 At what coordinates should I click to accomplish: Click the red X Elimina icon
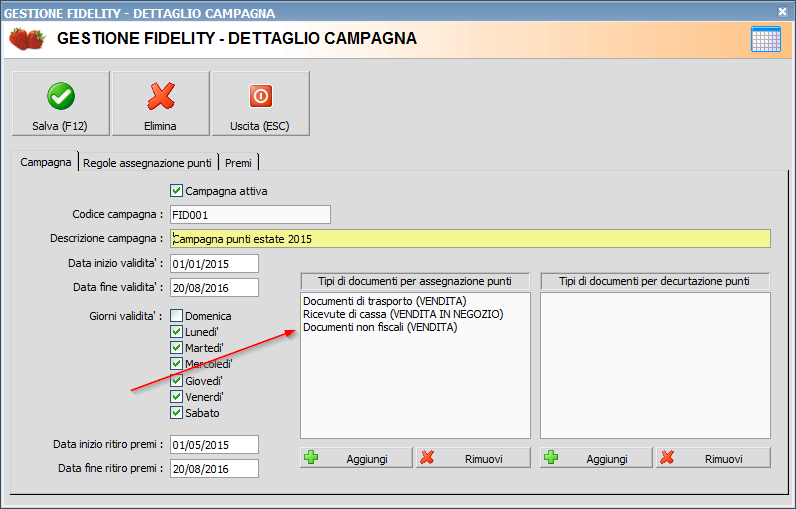[161, 96]
